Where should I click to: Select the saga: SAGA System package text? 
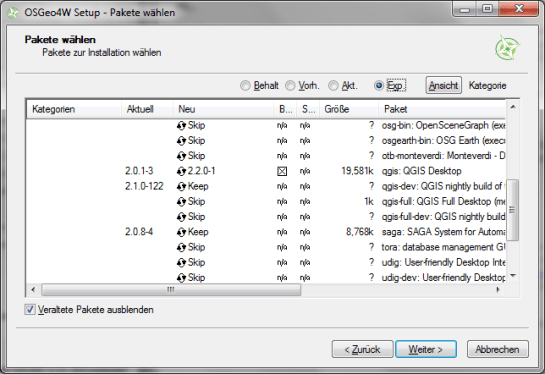click(x=443, y=232)
